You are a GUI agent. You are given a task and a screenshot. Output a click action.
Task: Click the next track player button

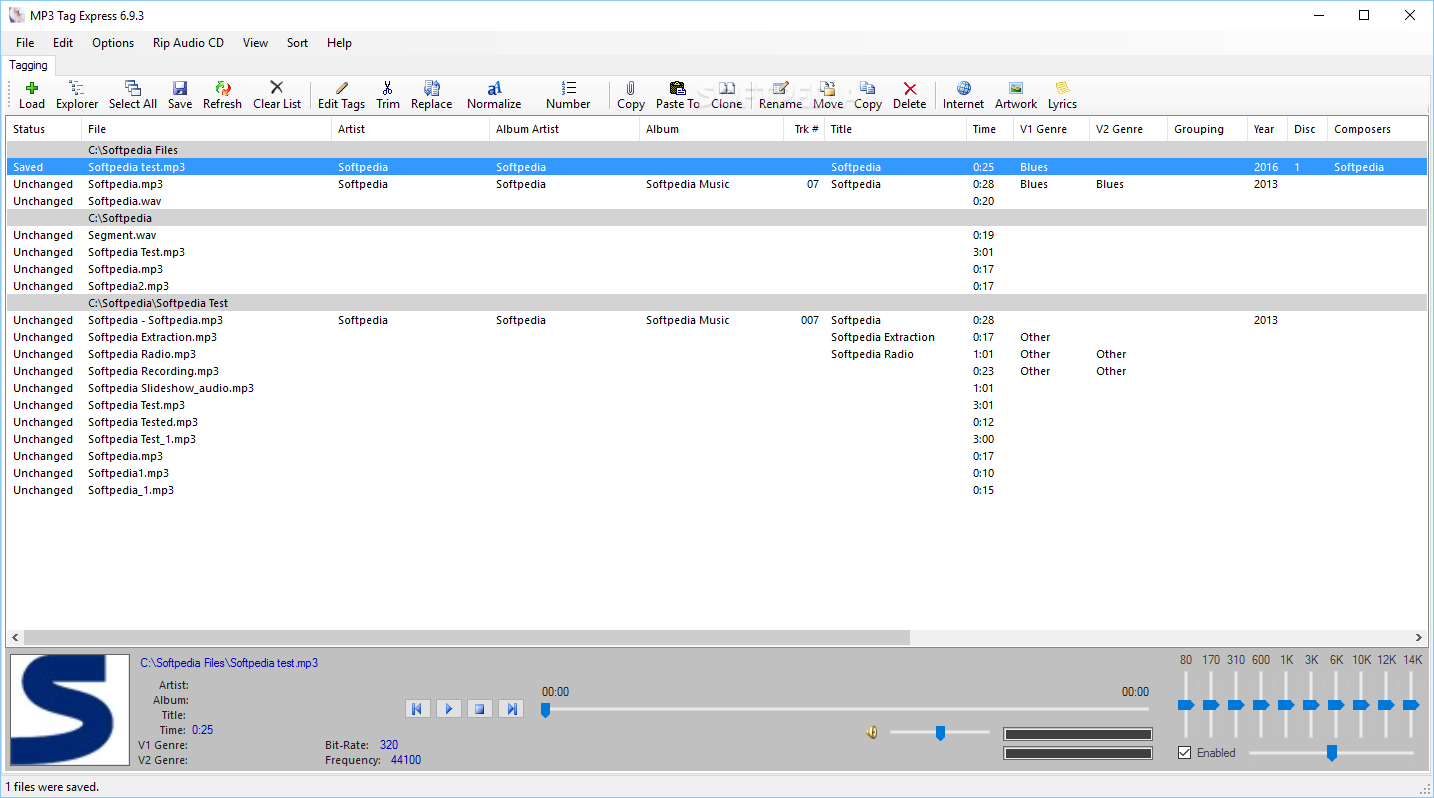pos(511,709)
